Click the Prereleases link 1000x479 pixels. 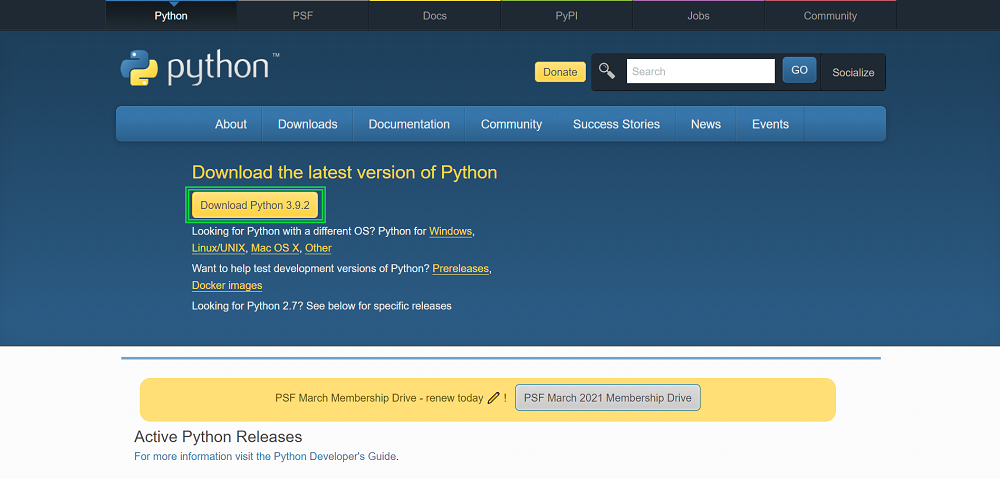point(460,269)
